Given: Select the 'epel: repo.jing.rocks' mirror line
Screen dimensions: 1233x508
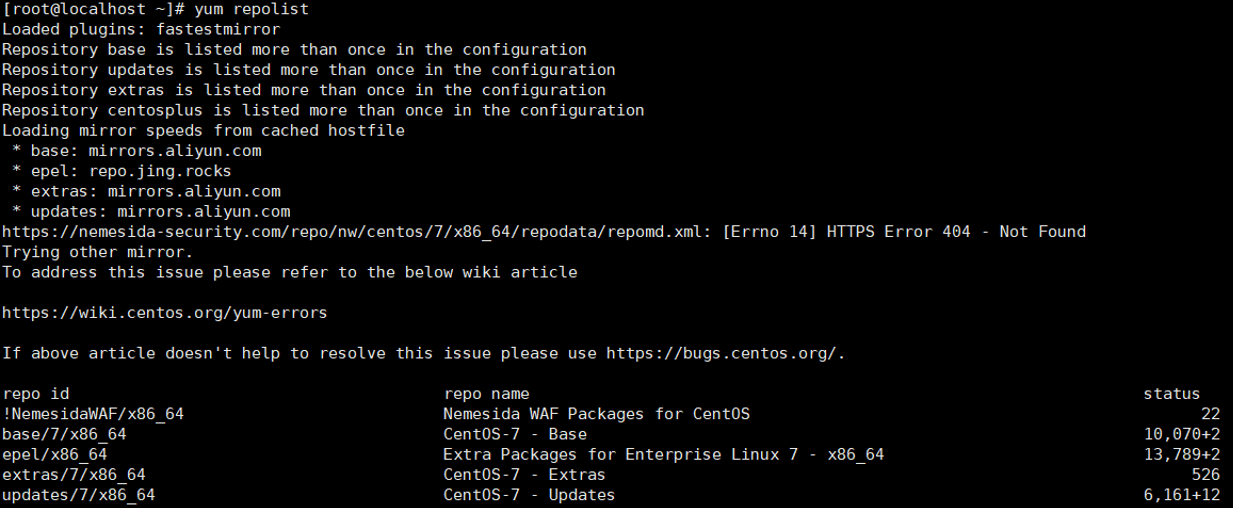Looking at the screenshot, I should tap(122, 171).
